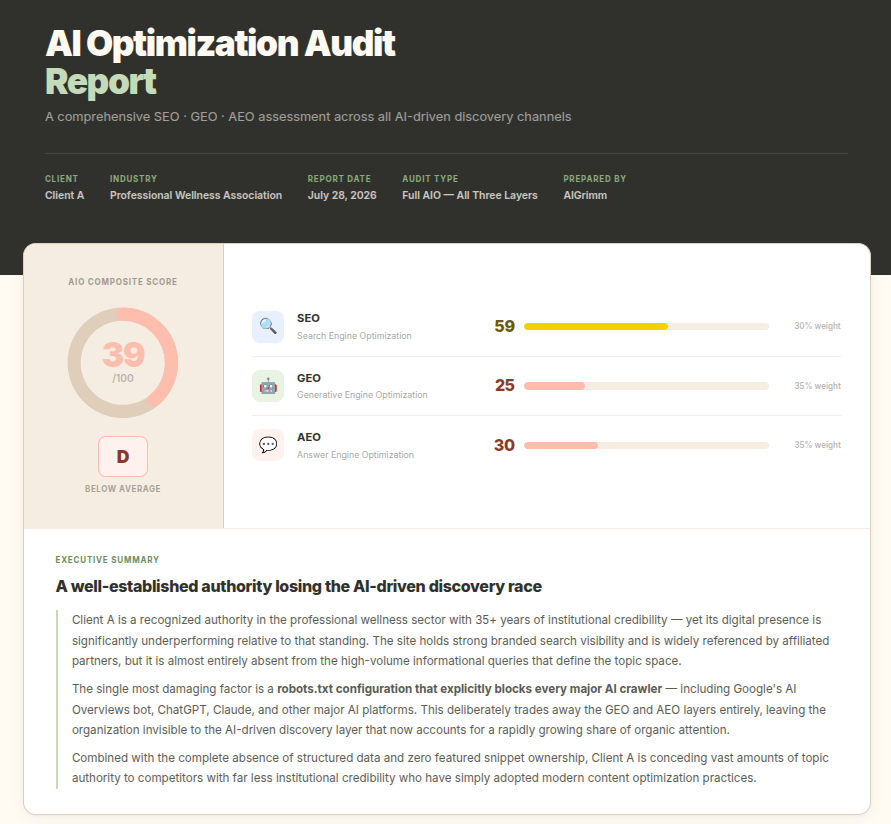Click the AEO speech bubble icon
This screenshot has height=824, width=891.
pos(268,445)
